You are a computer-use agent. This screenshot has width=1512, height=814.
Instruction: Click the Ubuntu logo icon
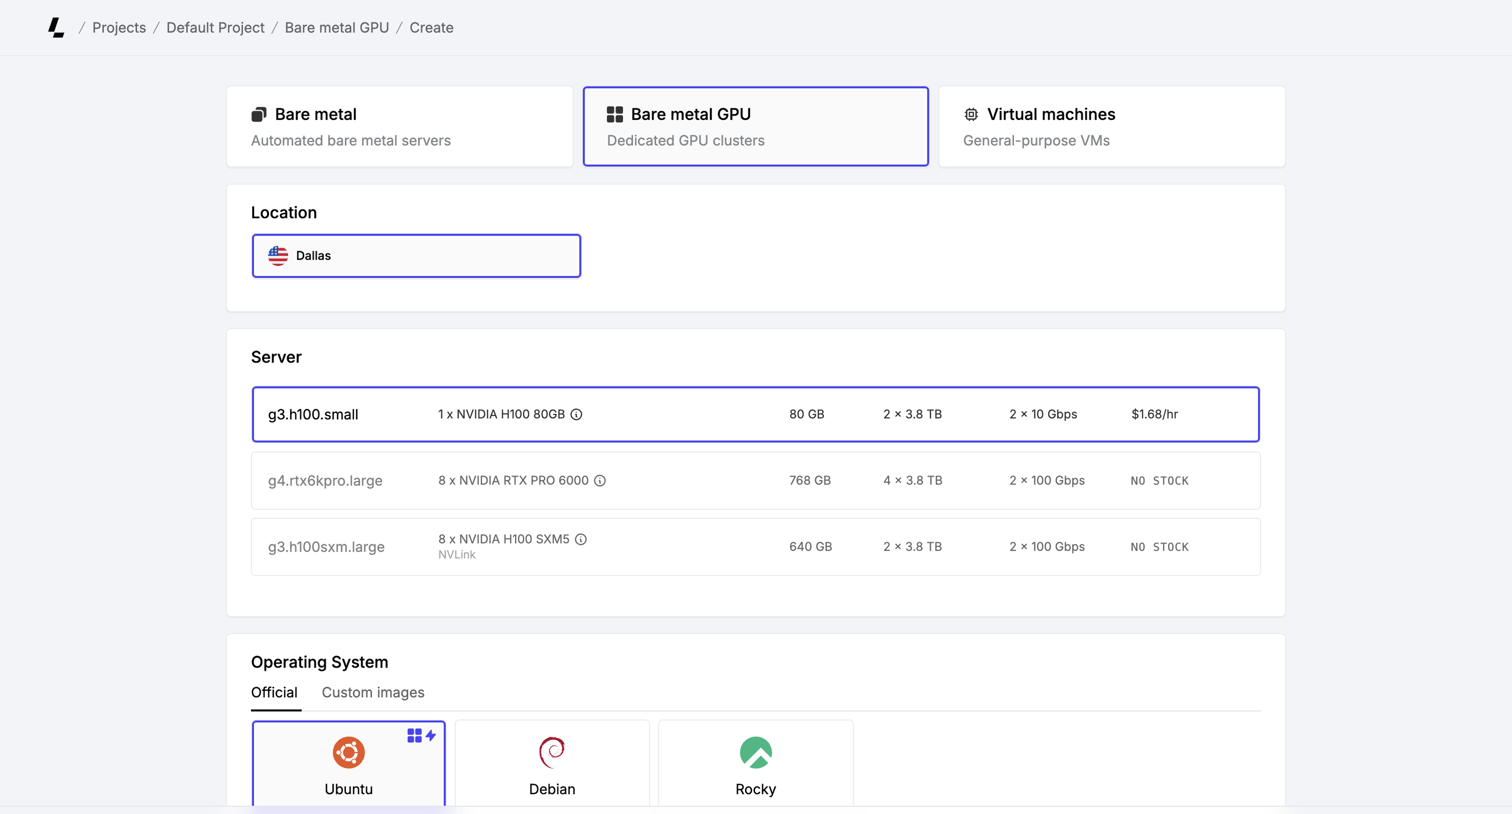point(349,752)
